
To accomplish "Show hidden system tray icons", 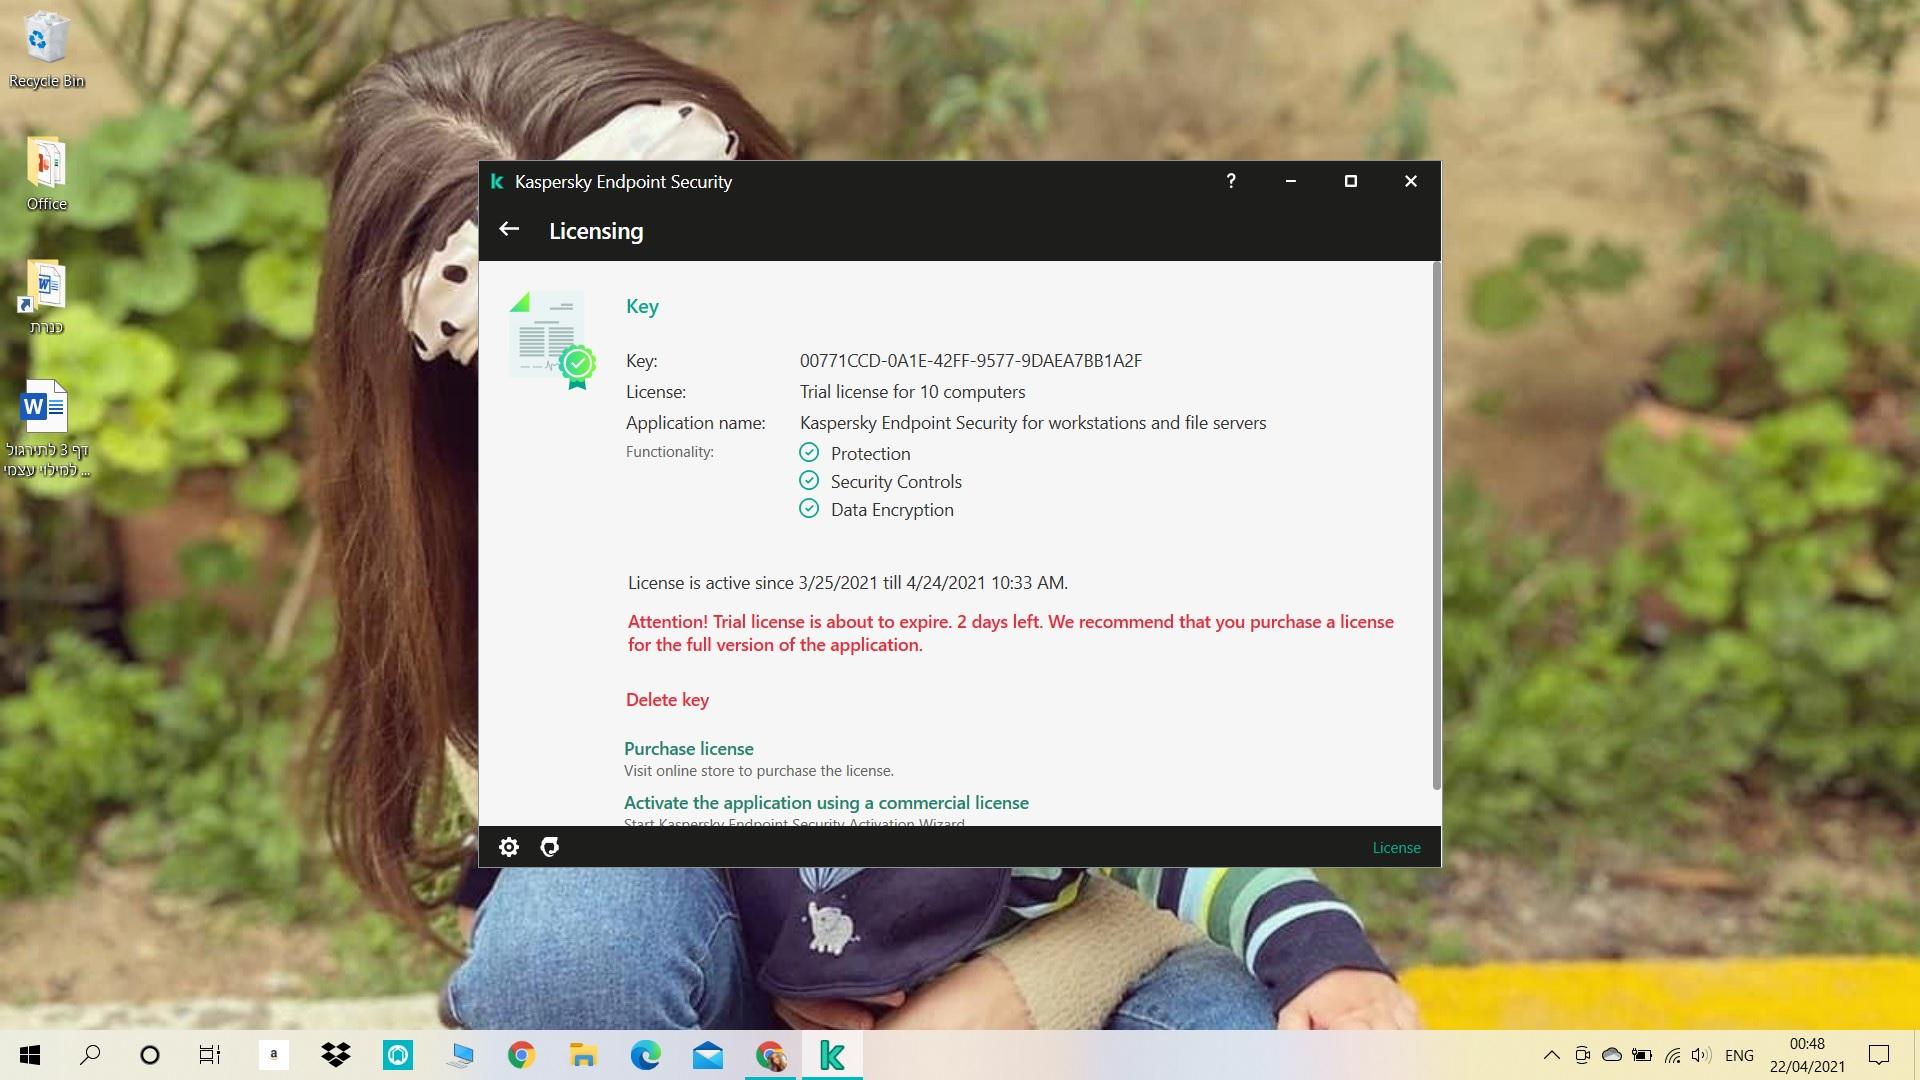I will pyautogui.click(x=1551, y=1055).
